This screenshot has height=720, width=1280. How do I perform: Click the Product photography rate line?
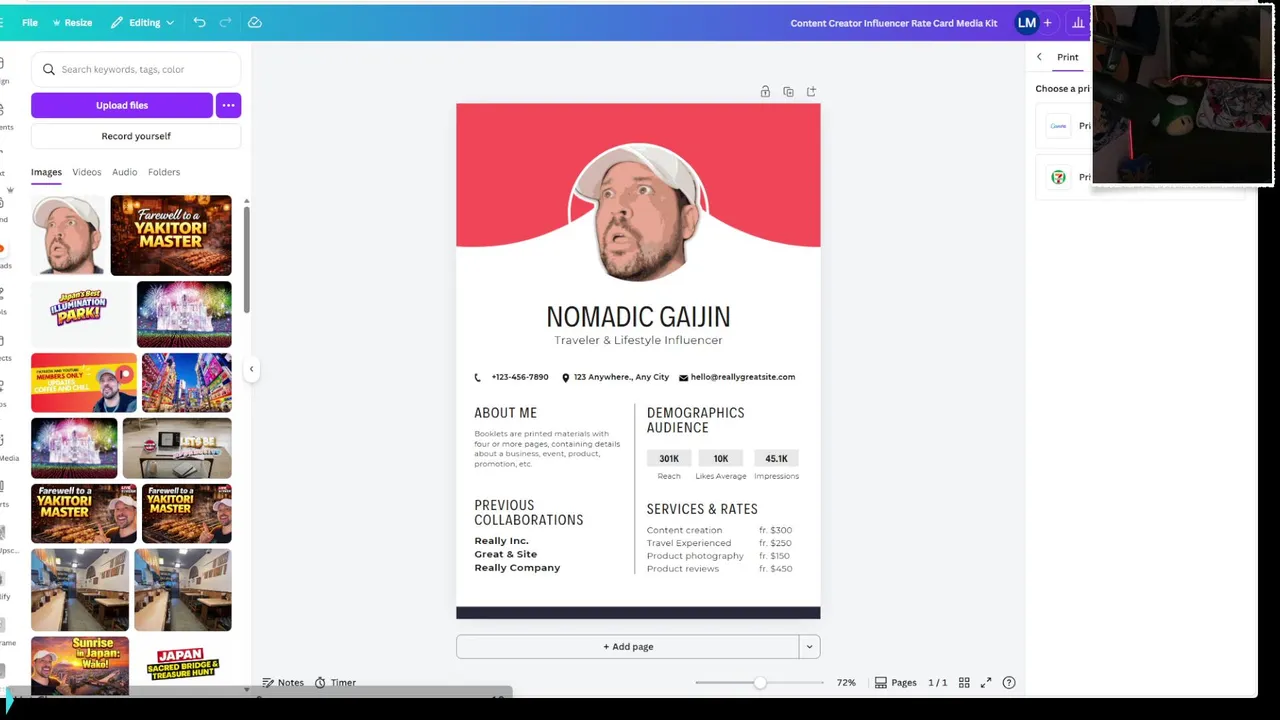click(x=719, y=556)
